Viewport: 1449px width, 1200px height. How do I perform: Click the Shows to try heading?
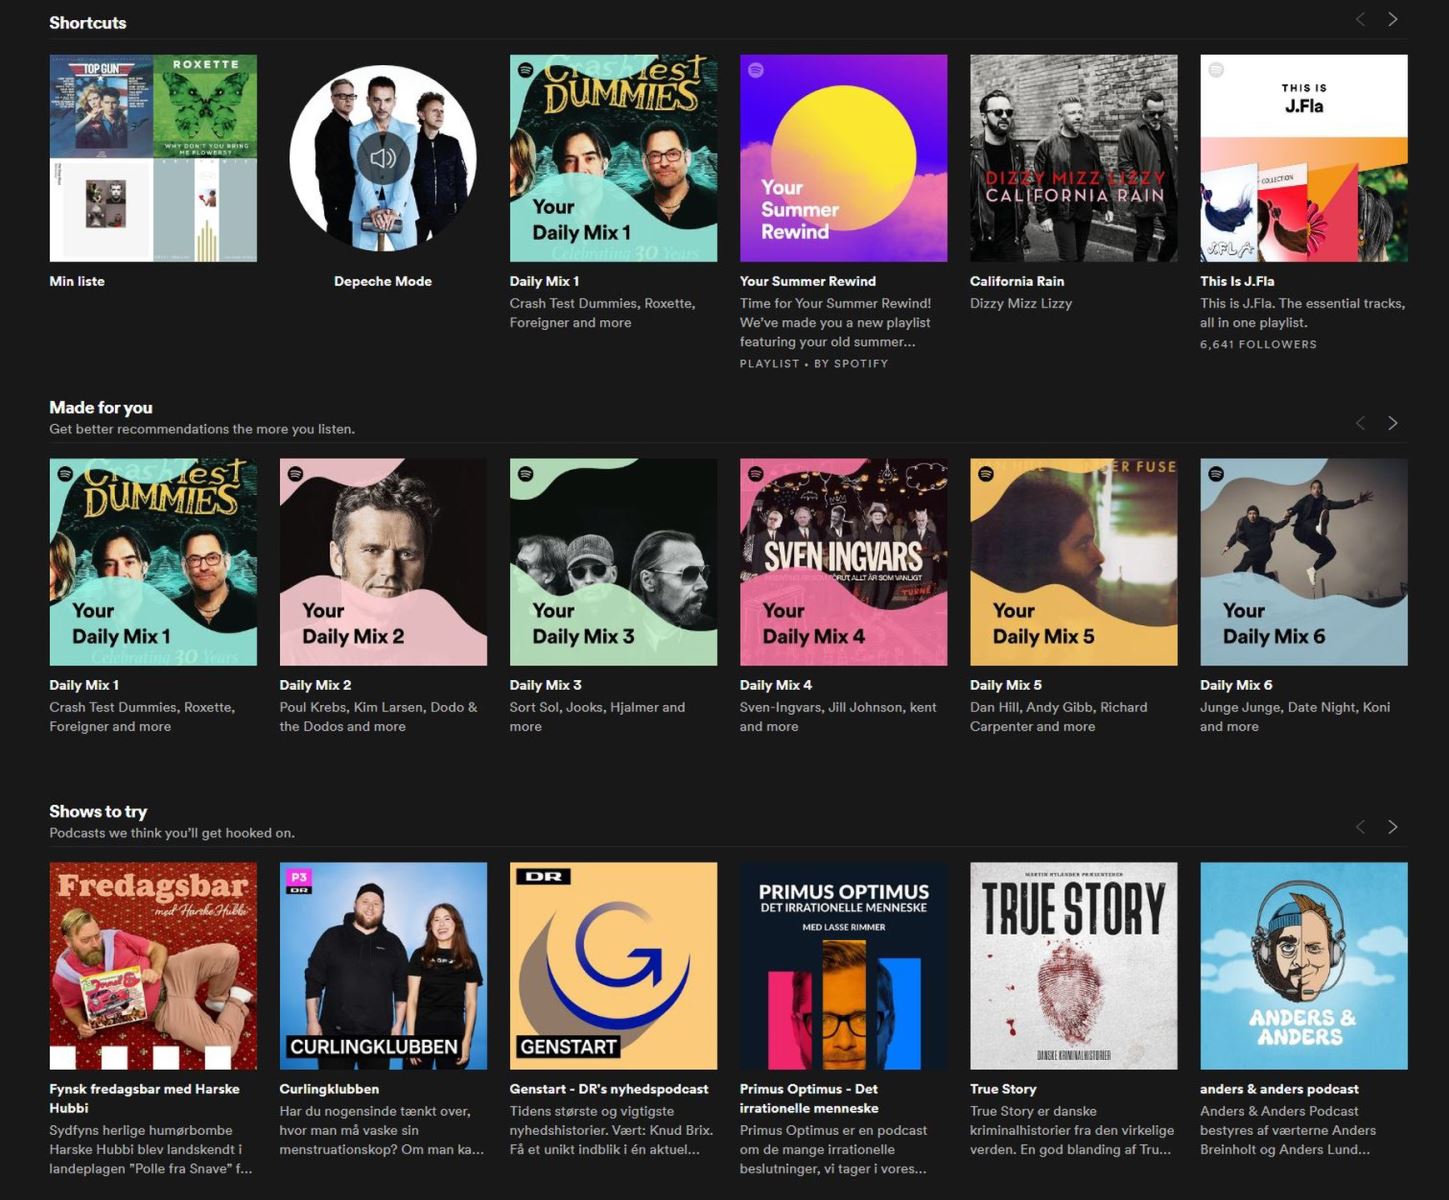point(98,811)
